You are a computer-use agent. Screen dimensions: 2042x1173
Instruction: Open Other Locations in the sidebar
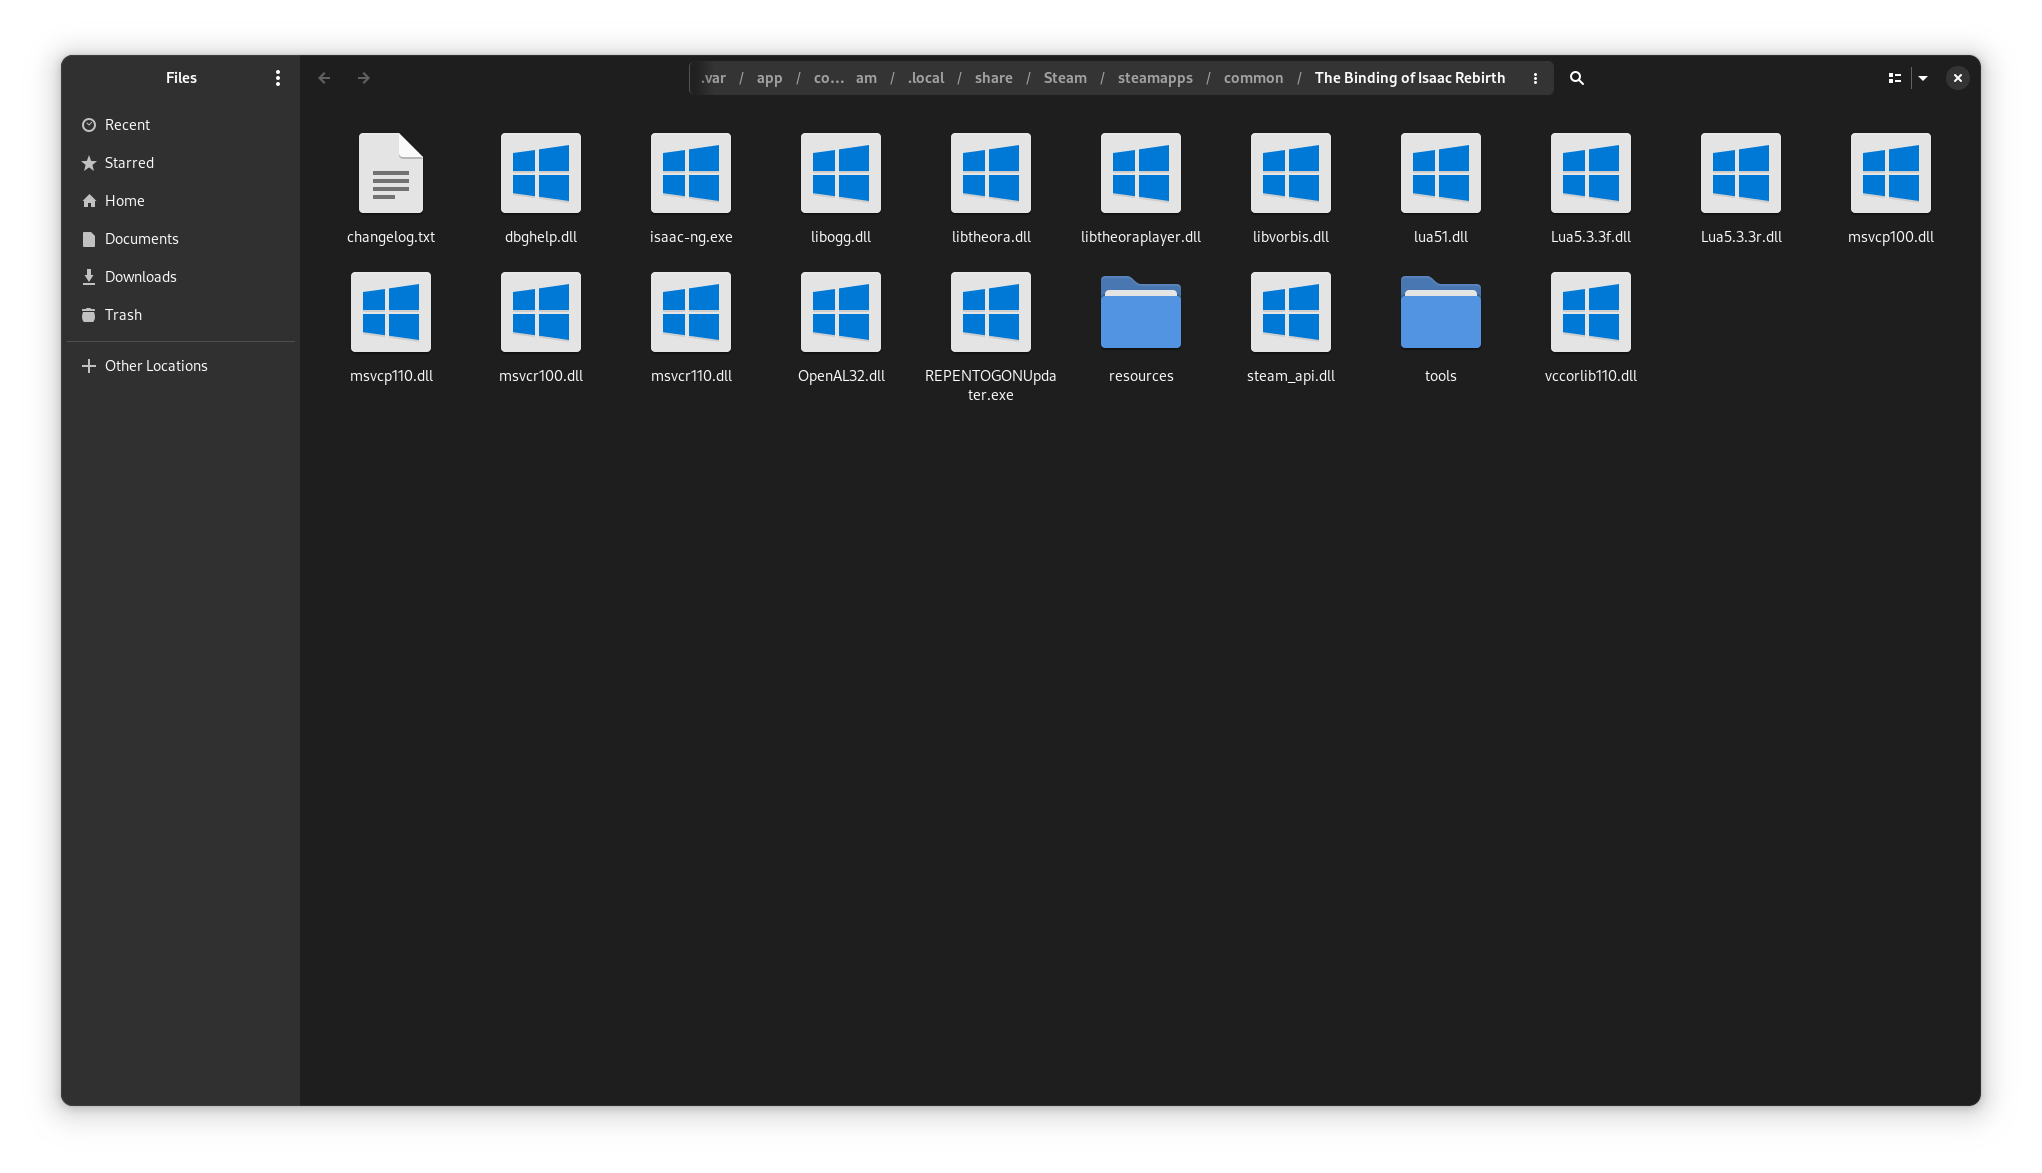tap(181, 366)
